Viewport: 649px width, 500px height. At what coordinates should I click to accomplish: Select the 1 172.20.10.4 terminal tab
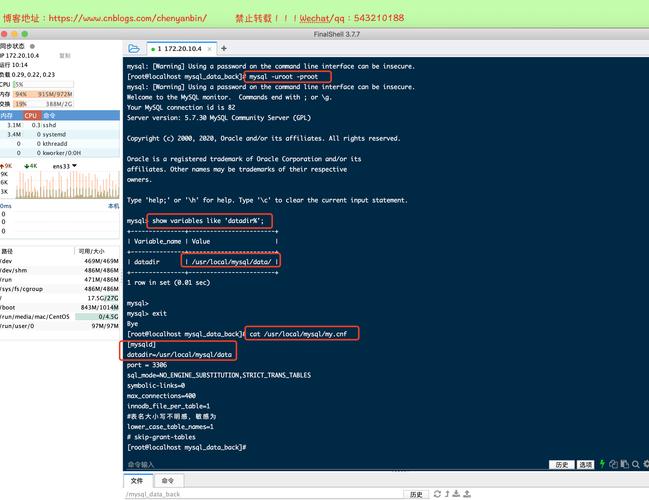(x=180, y=49)
